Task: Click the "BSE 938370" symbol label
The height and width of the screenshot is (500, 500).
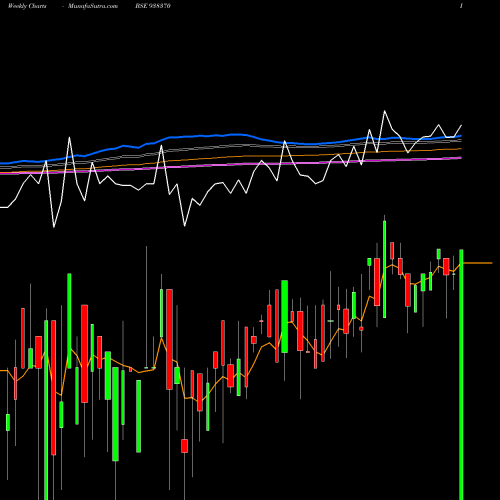Action: point(153,6)
